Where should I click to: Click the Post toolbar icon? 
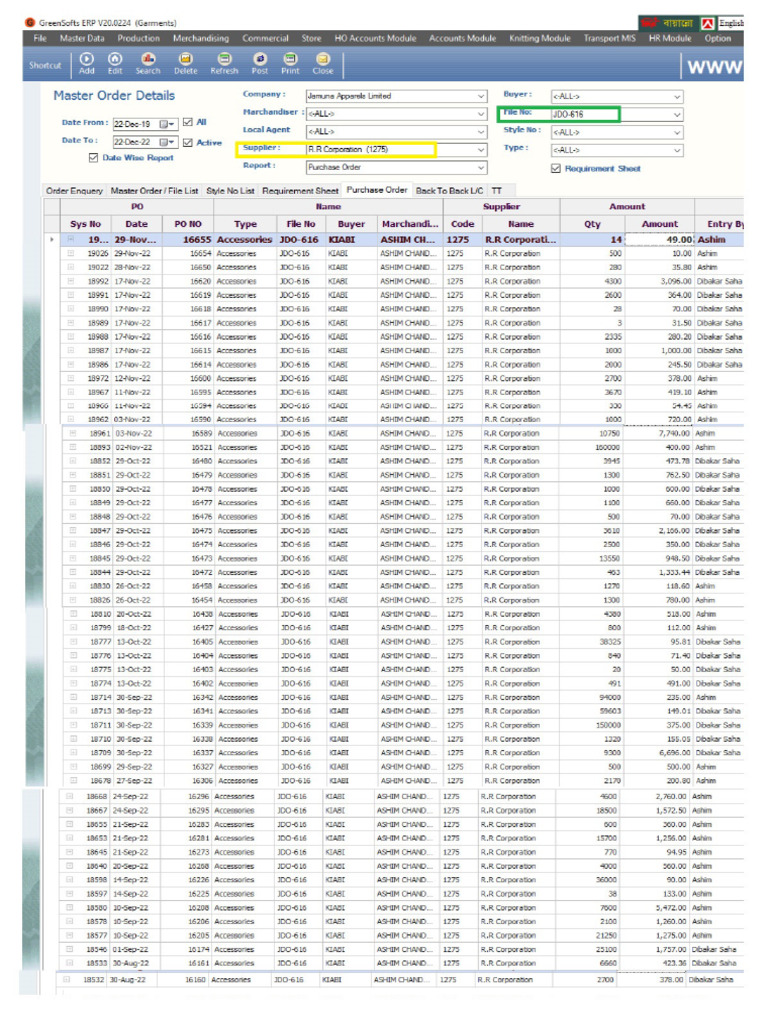(260, 63)
